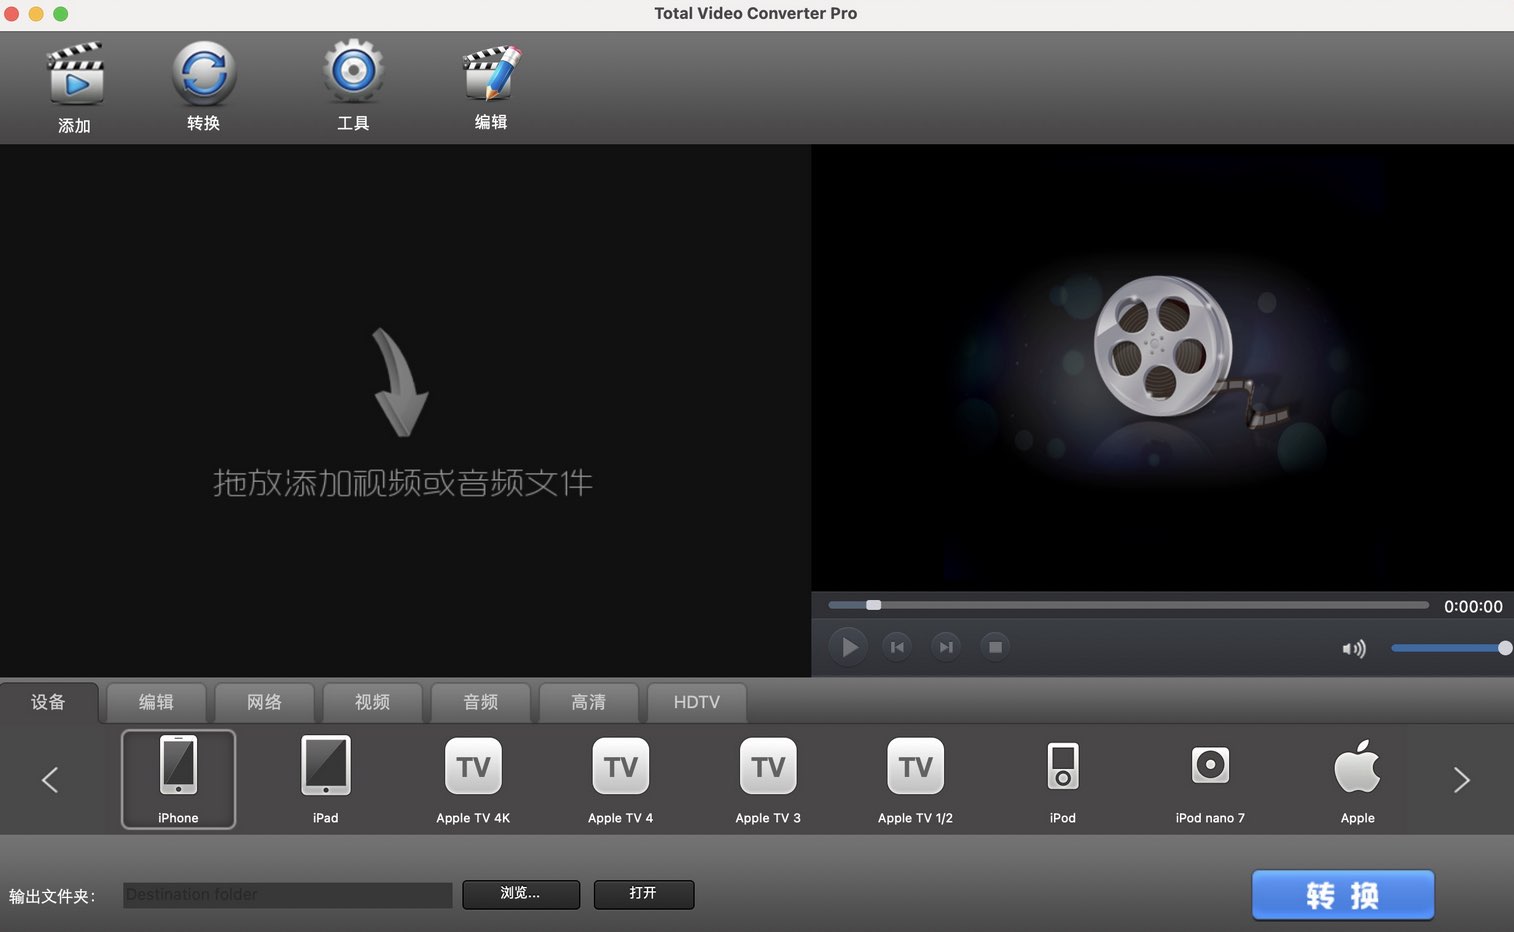Click the 添加 (Add) clapperboard icon
This screenshot has width=1514, height=932.
pyautogui.click(x=75, y=75)
